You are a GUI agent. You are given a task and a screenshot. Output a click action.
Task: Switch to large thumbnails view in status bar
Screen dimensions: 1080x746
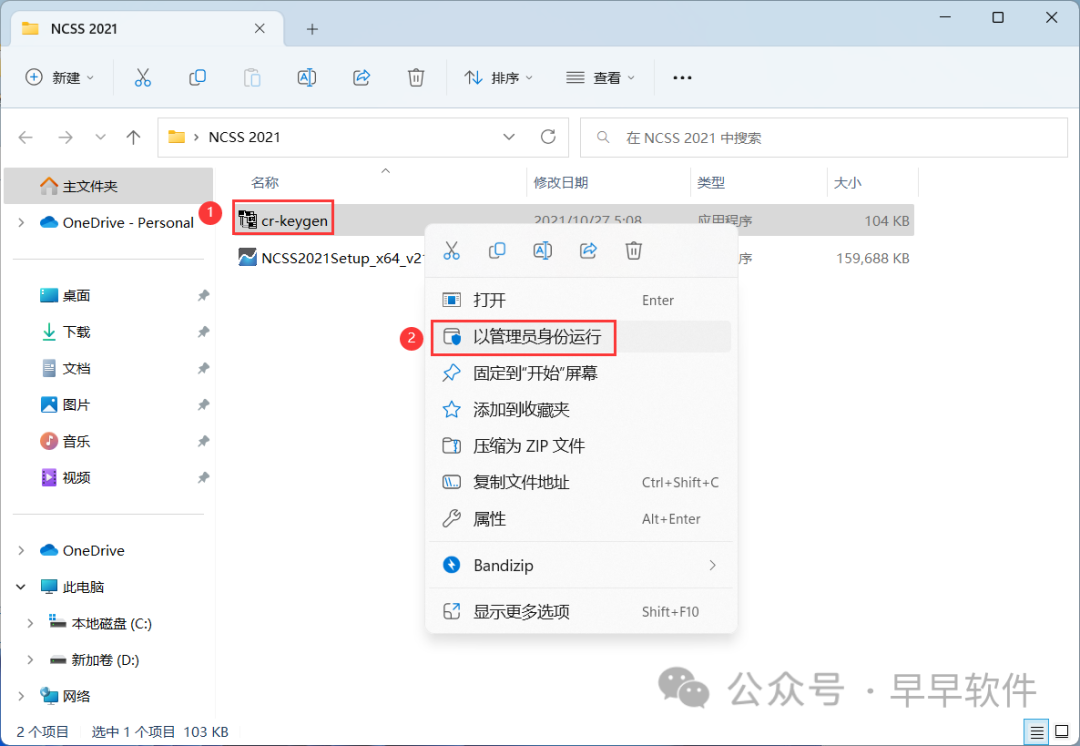pos(1059,731)
